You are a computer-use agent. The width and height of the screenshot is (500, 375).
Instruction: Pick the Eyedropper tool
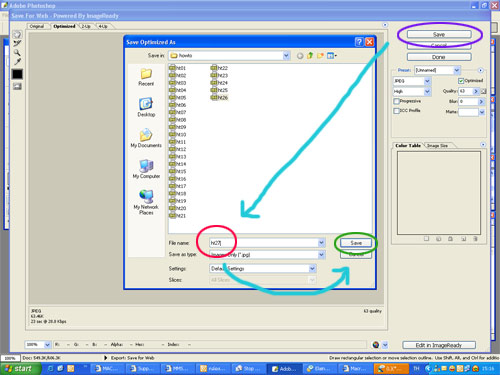(17, 62)
